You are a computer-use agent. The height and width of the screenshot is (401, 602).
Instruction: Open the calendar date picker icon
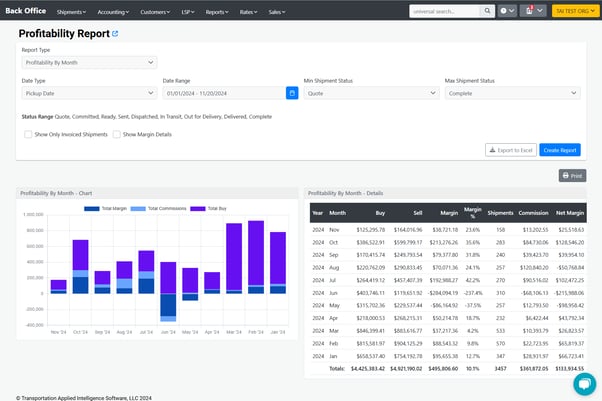pyautogui.click(x=292, y=93)
